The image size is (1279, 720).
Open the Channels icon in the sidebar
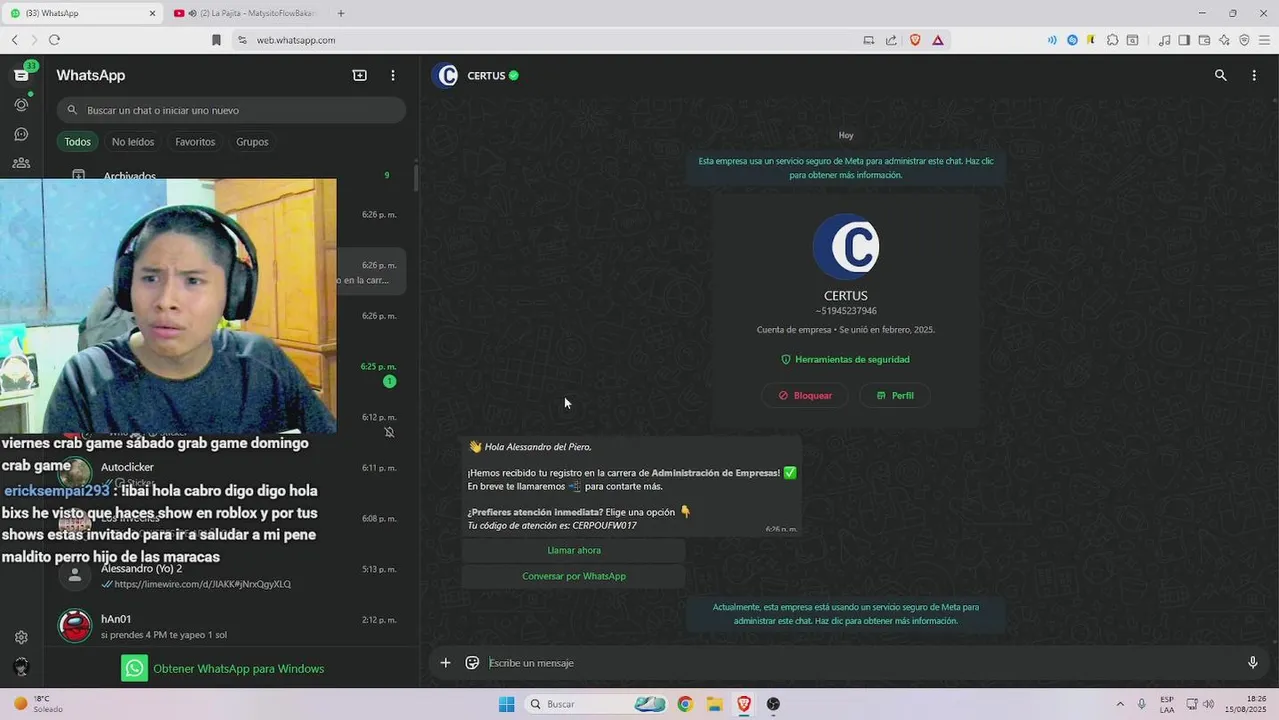tap(21, 134)
